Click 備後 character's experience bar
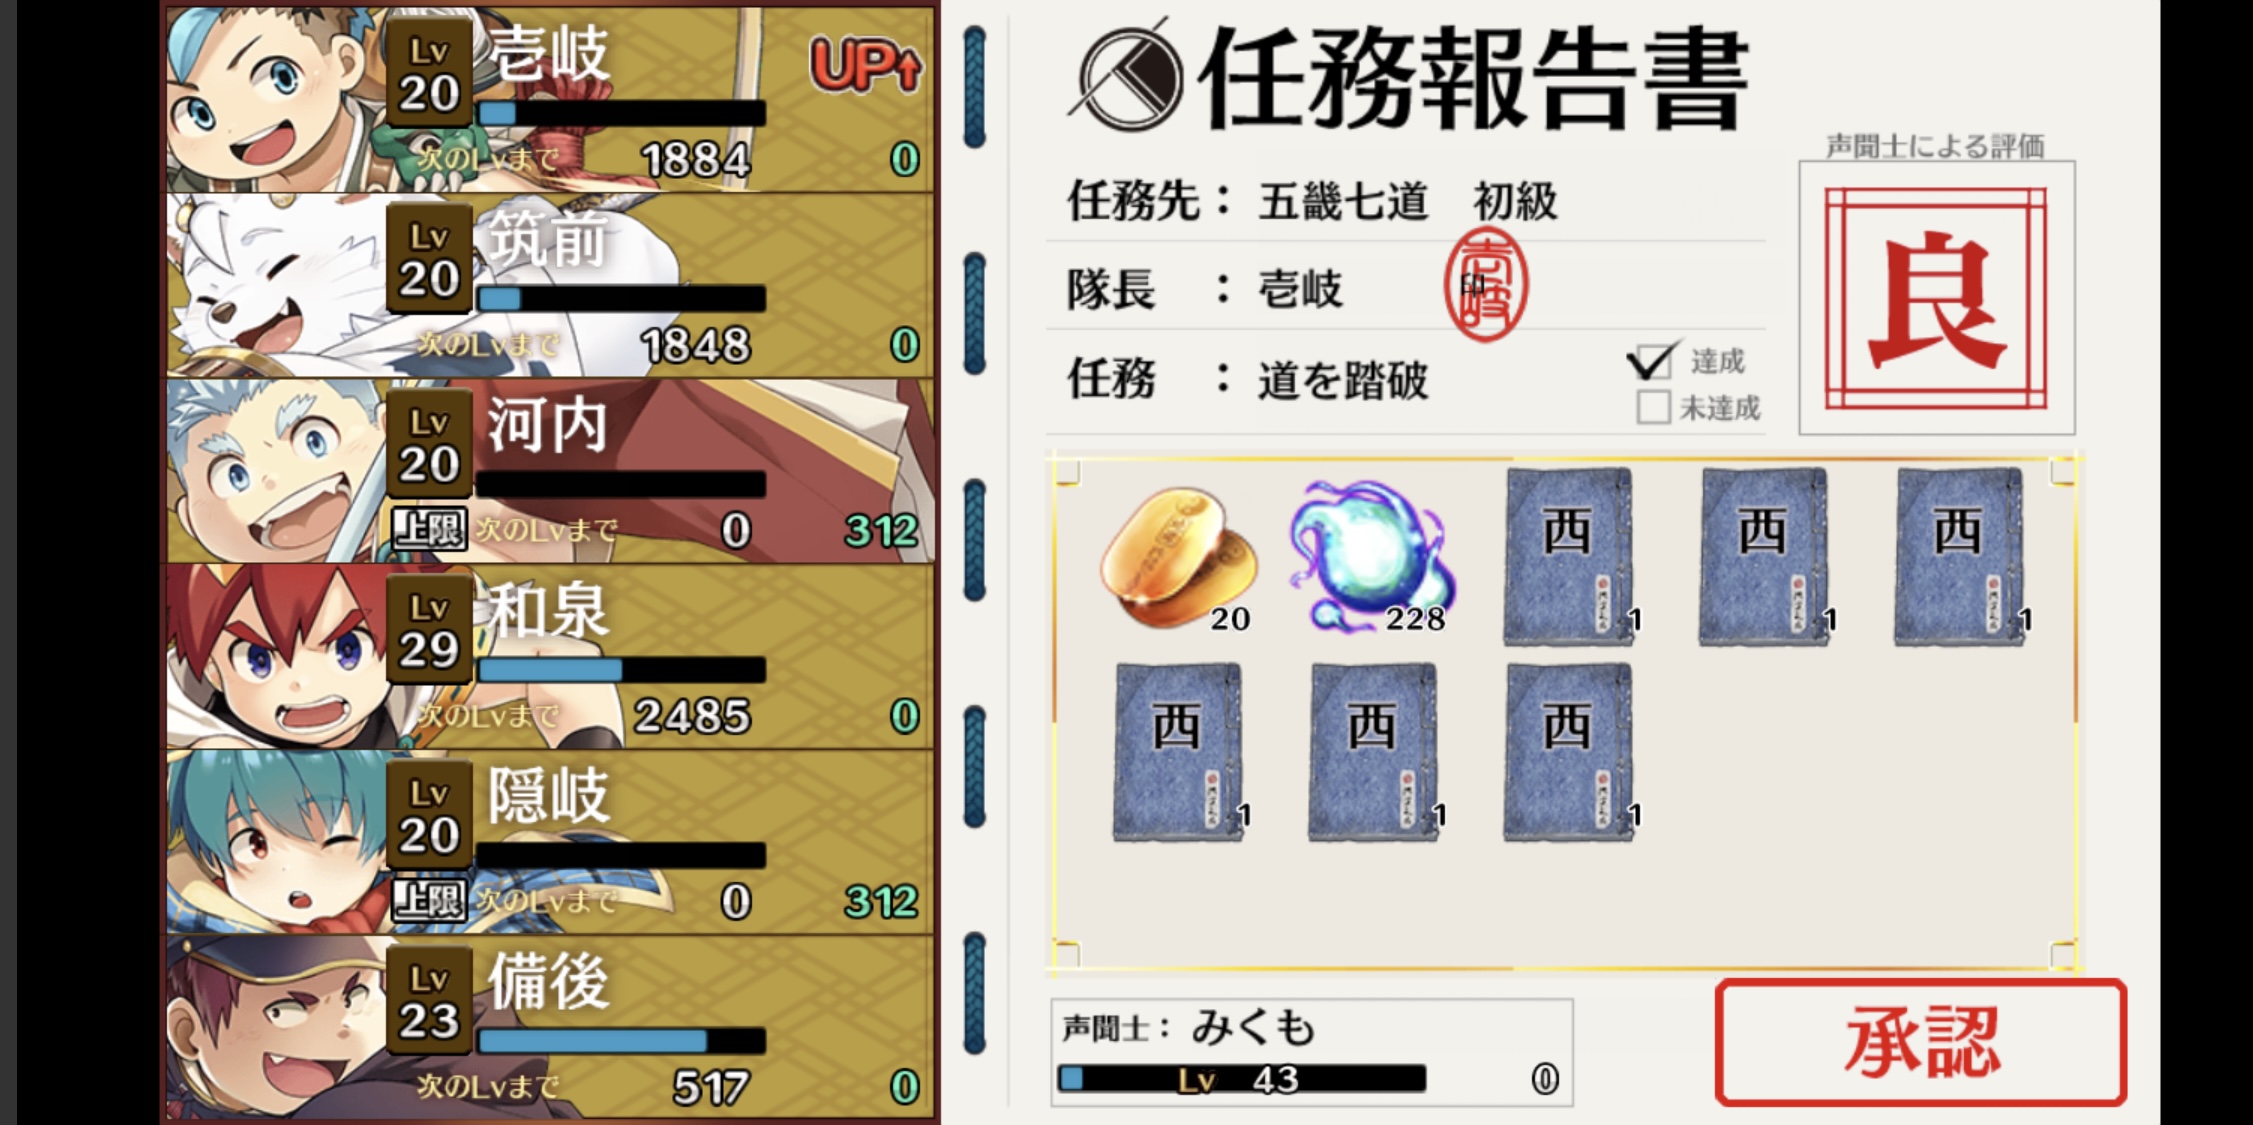2253x1125 pixels. coord(621,1040)
